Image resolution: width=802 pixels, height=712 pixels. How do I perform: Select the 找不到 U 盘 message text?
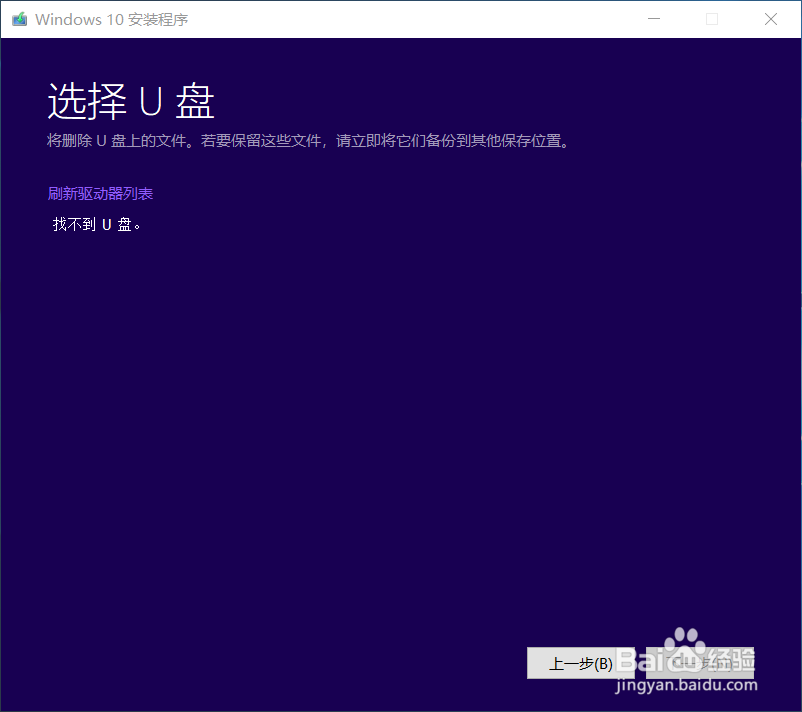point(97,224)
